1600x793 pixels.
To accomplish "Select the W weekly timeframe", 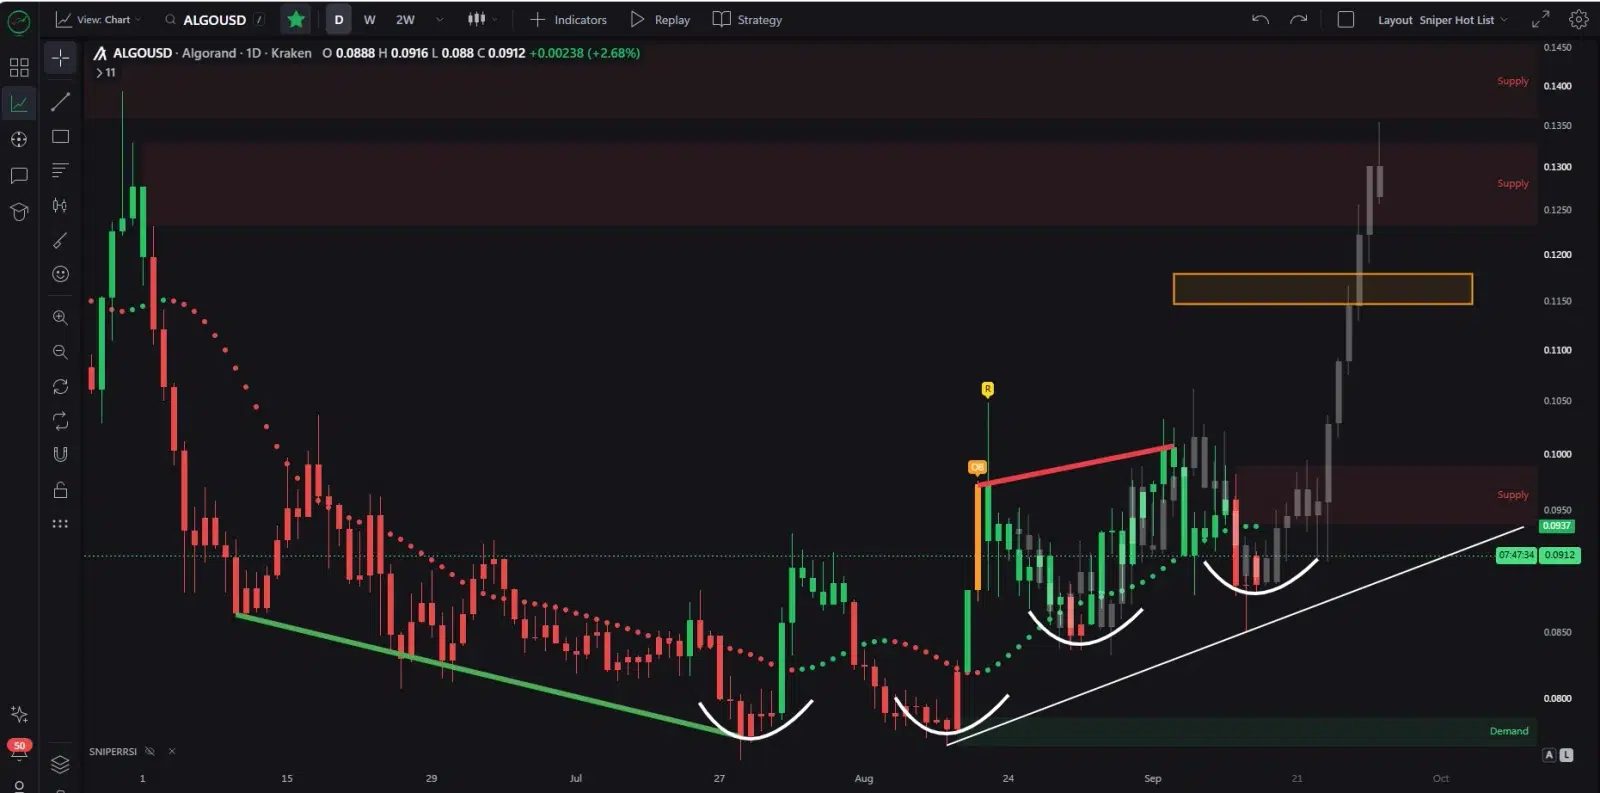I will point(370,19).
